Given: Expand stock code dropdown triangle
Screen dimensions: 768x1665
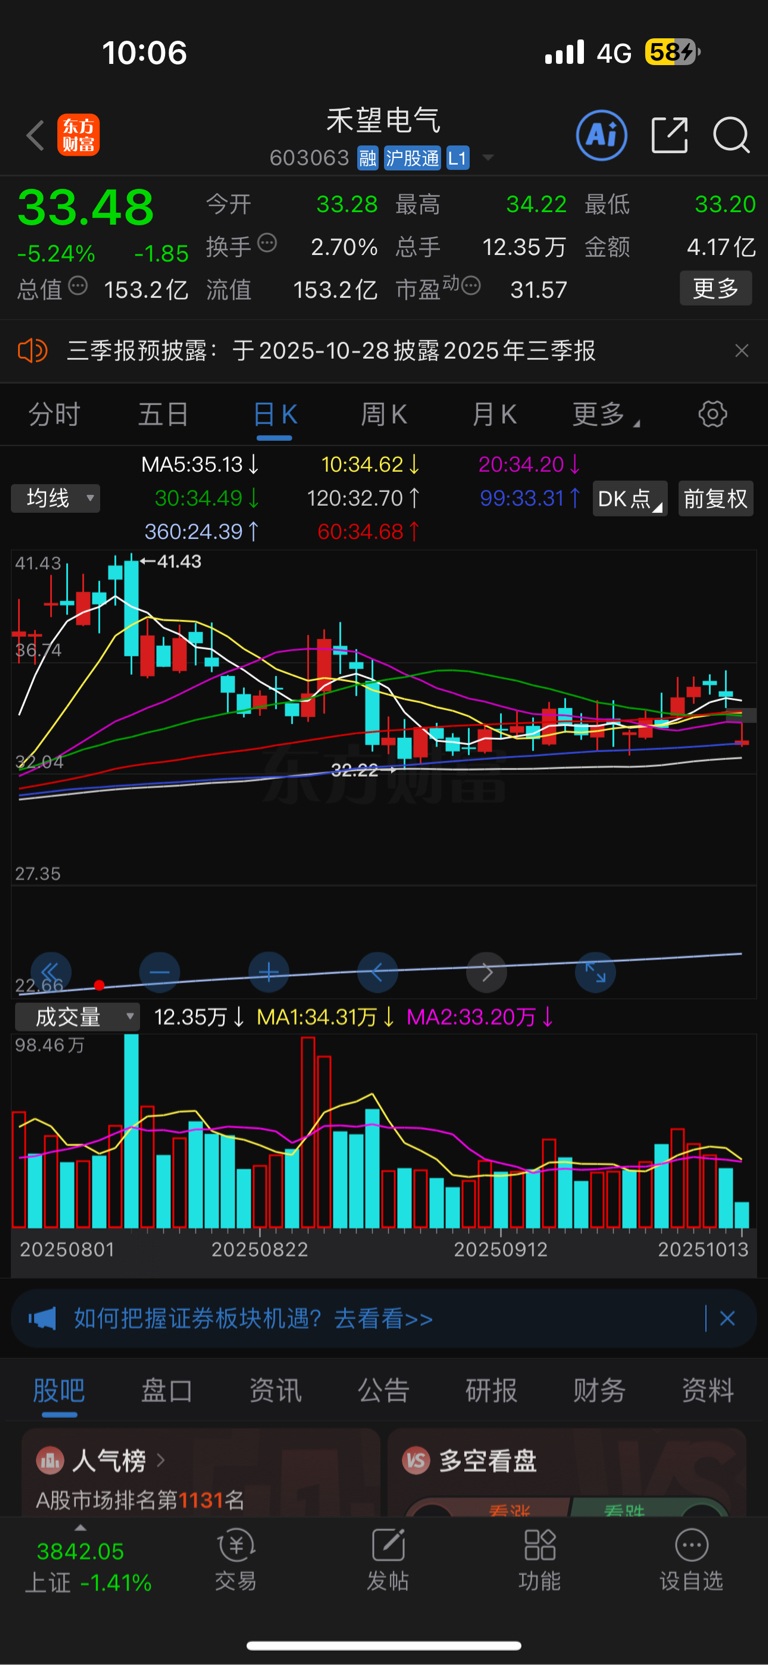Looking at the screenshot, I should point(488,158).
